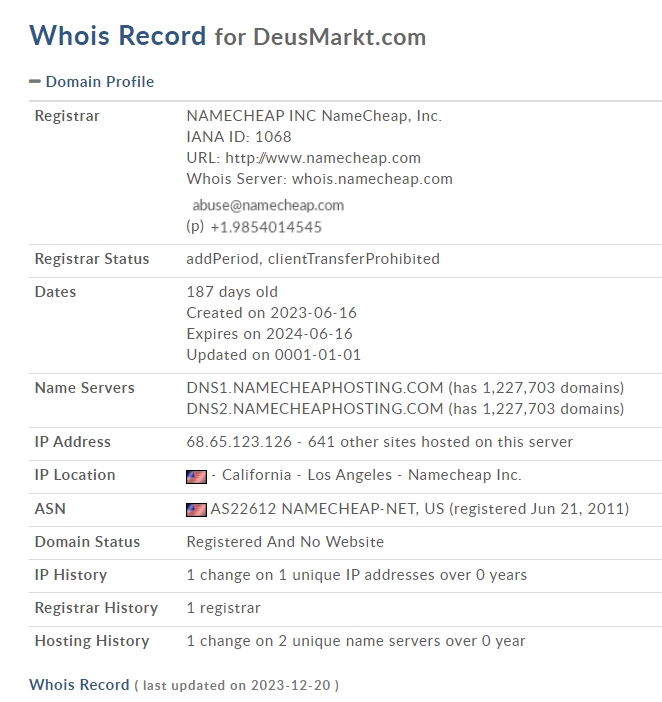Click the Whois Record for DeusMarkt.com heading

pos(227,36)
